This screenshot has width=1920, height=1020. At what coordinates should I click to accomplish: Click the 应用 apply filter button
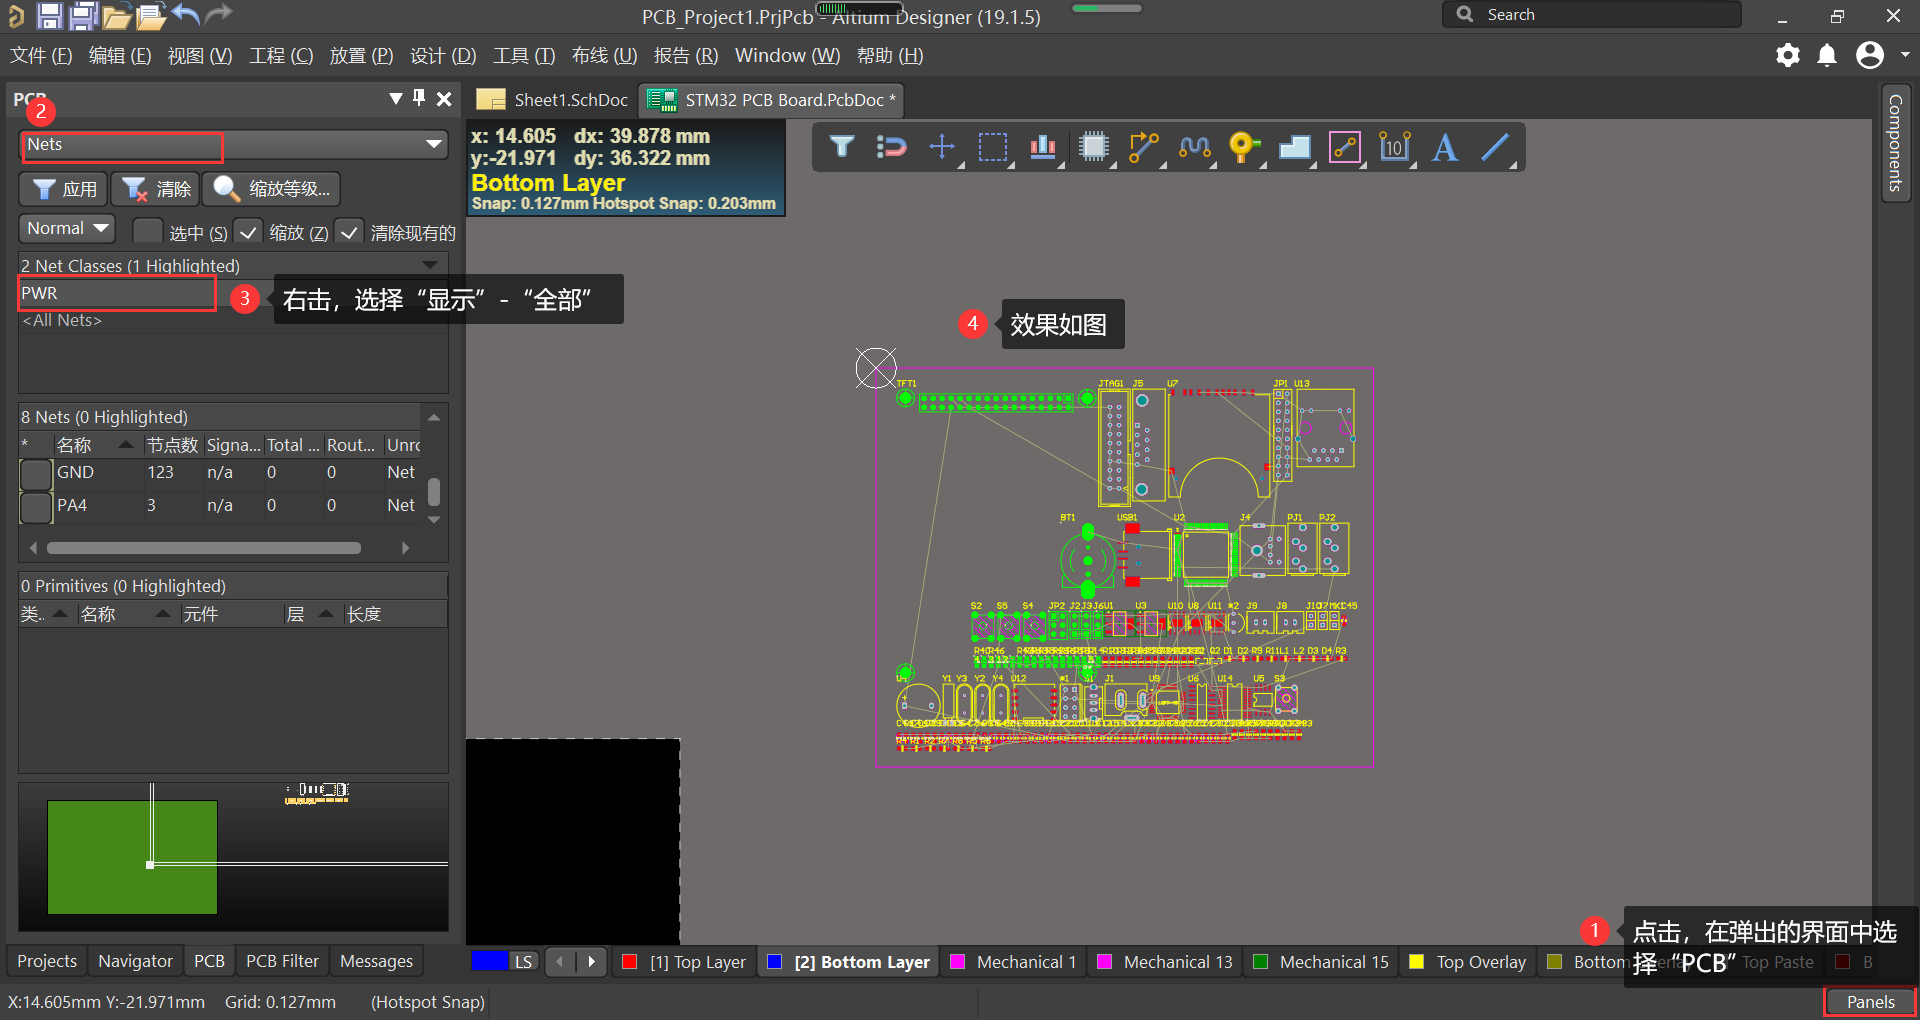click(63, 189)
